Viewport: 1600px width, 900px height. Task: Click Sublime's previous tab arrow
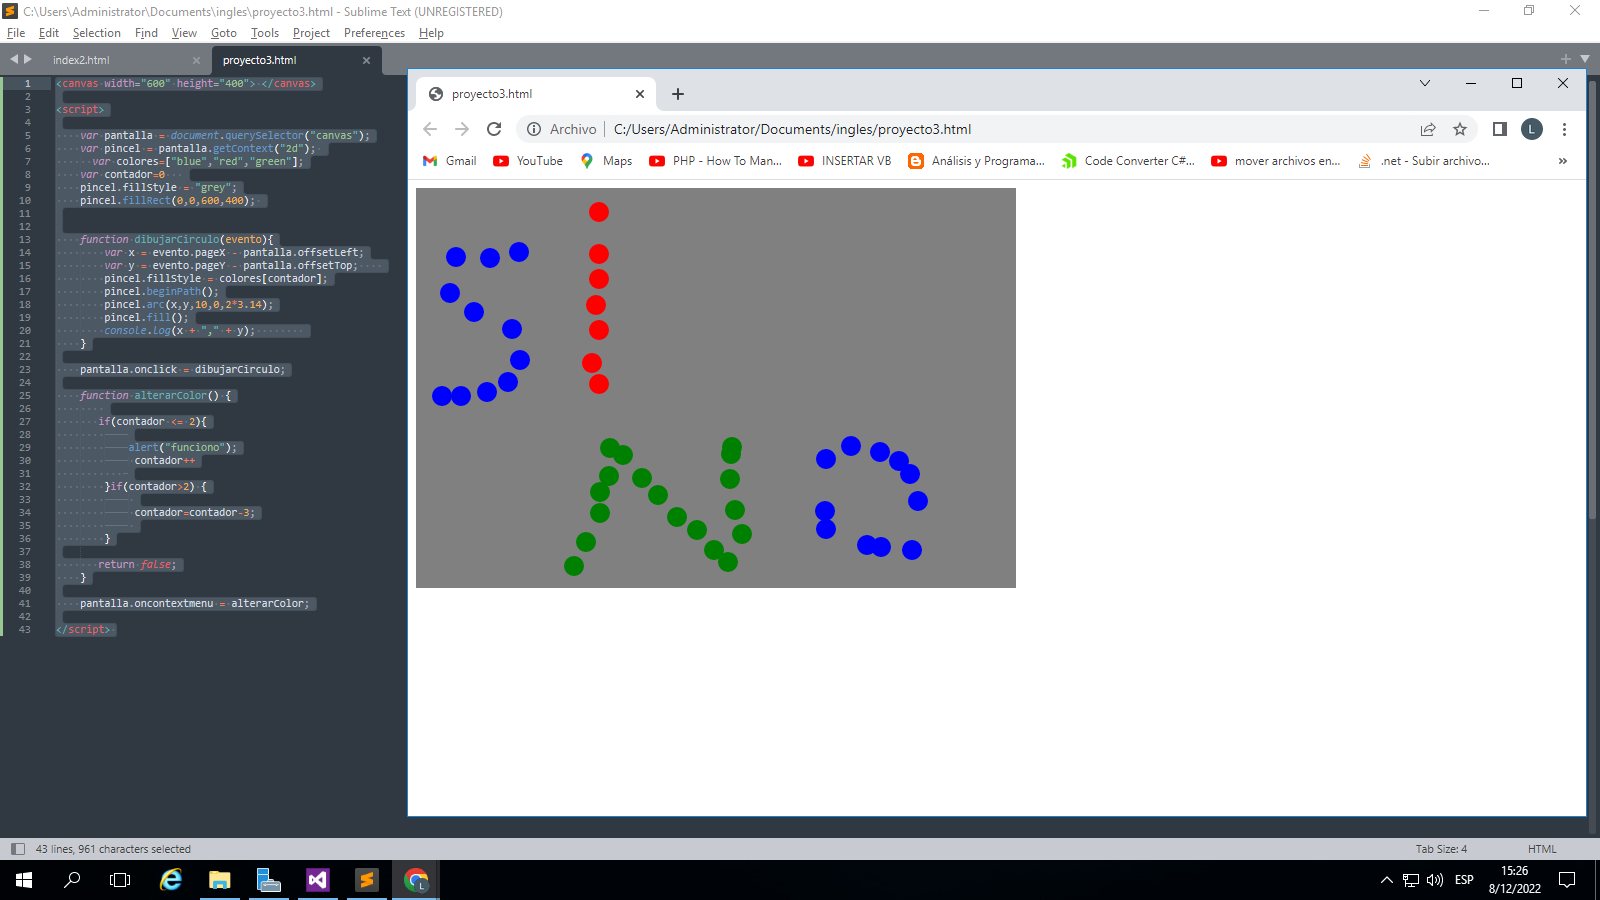(14, 59)
